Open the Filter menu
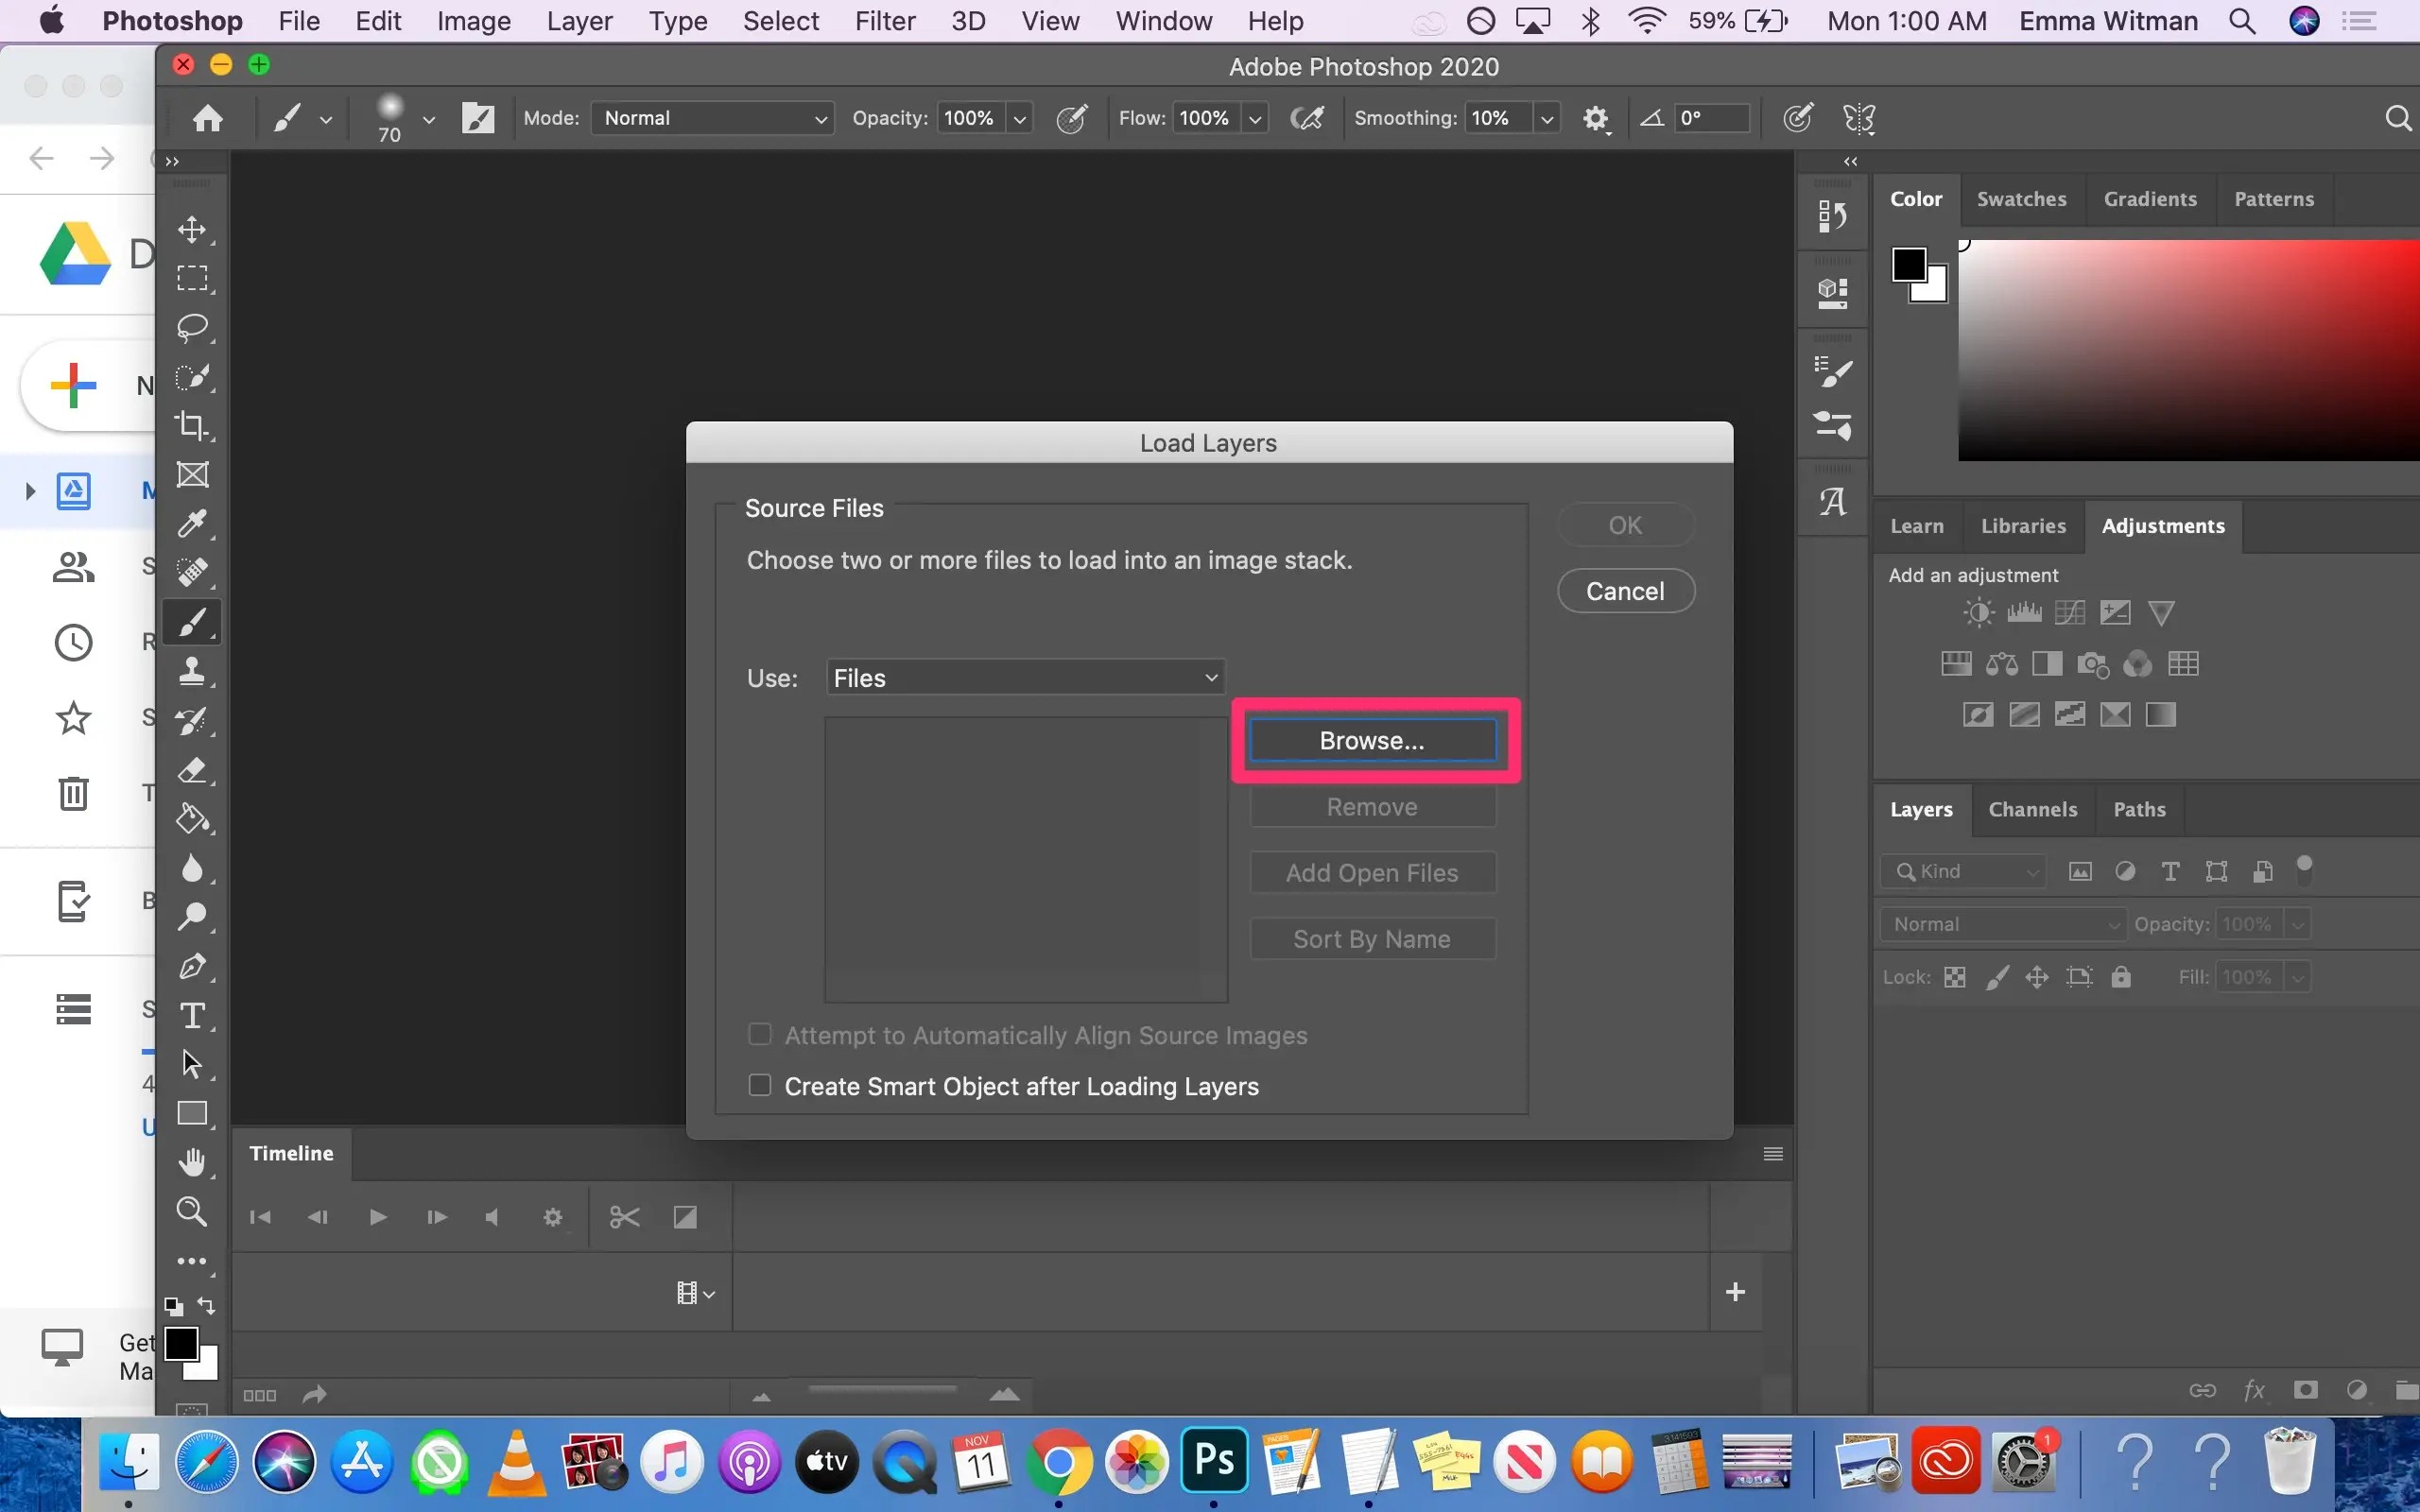Viewport: 2420px width, 1512px height. [884, 21]
